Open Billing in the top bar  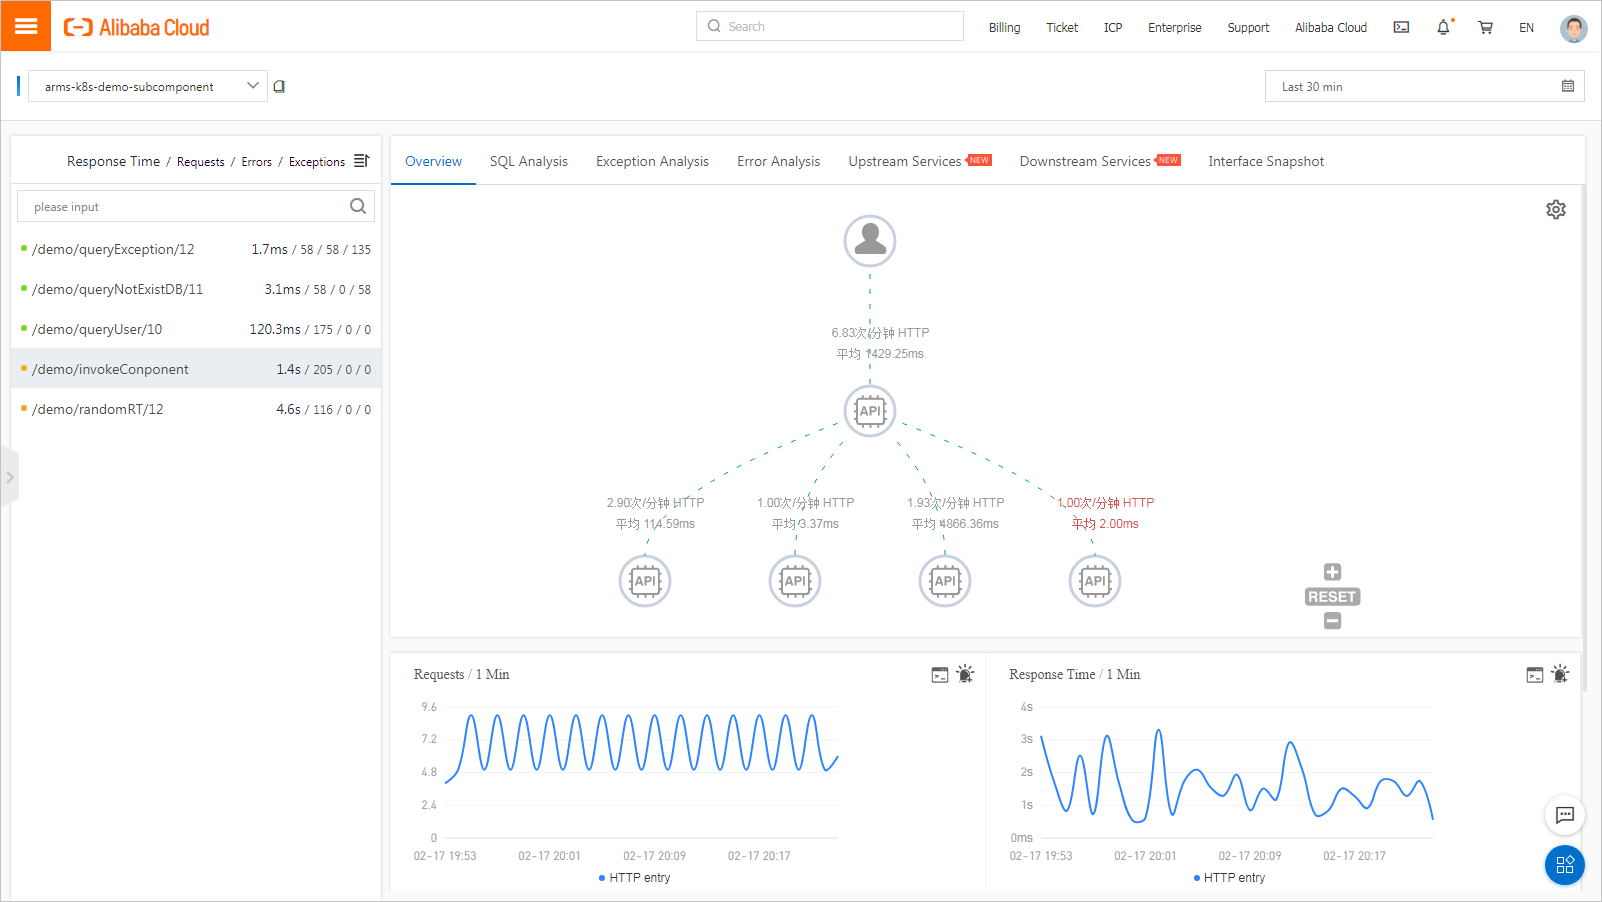pyautogui.click(x=1004, y=28)
